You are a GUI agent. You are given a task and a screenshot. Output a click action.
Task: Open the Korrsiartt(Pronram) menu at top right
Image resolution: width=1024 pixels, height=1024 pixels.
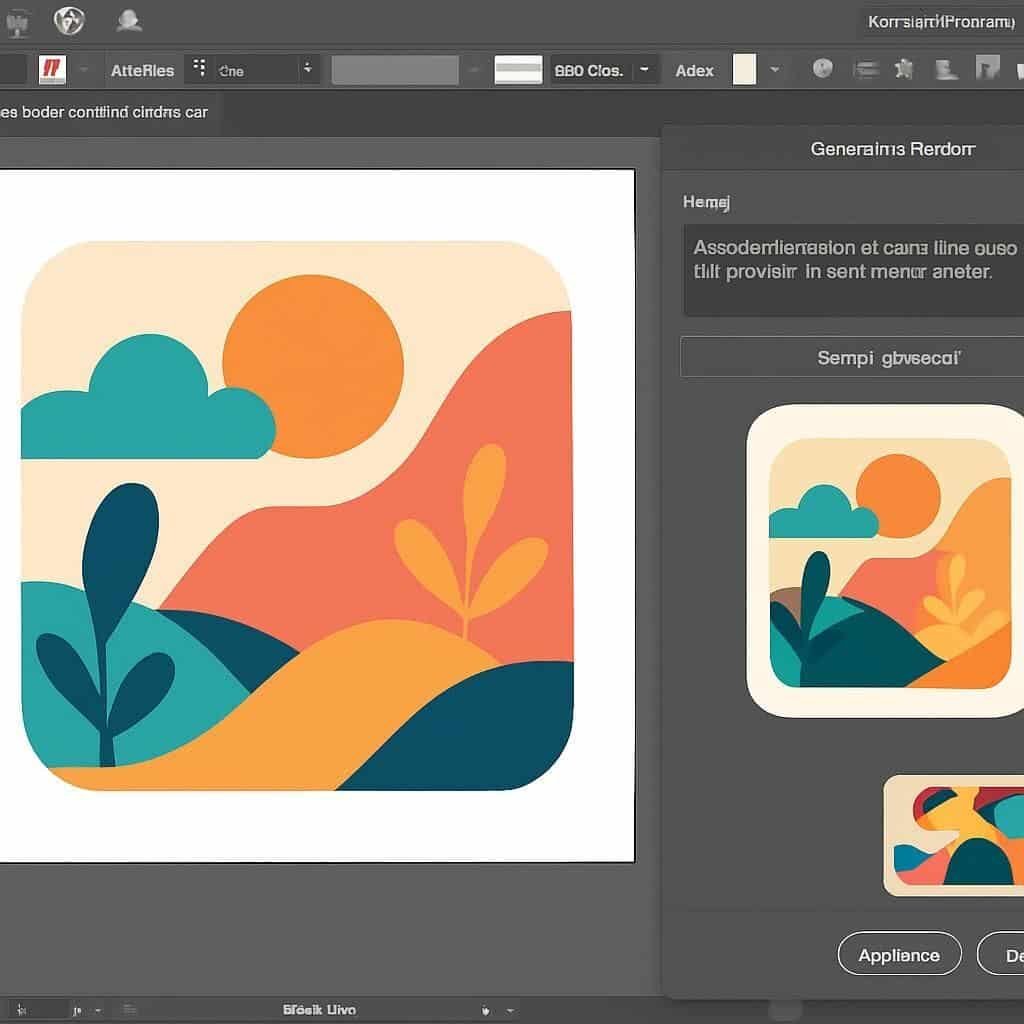pos(941,21)
